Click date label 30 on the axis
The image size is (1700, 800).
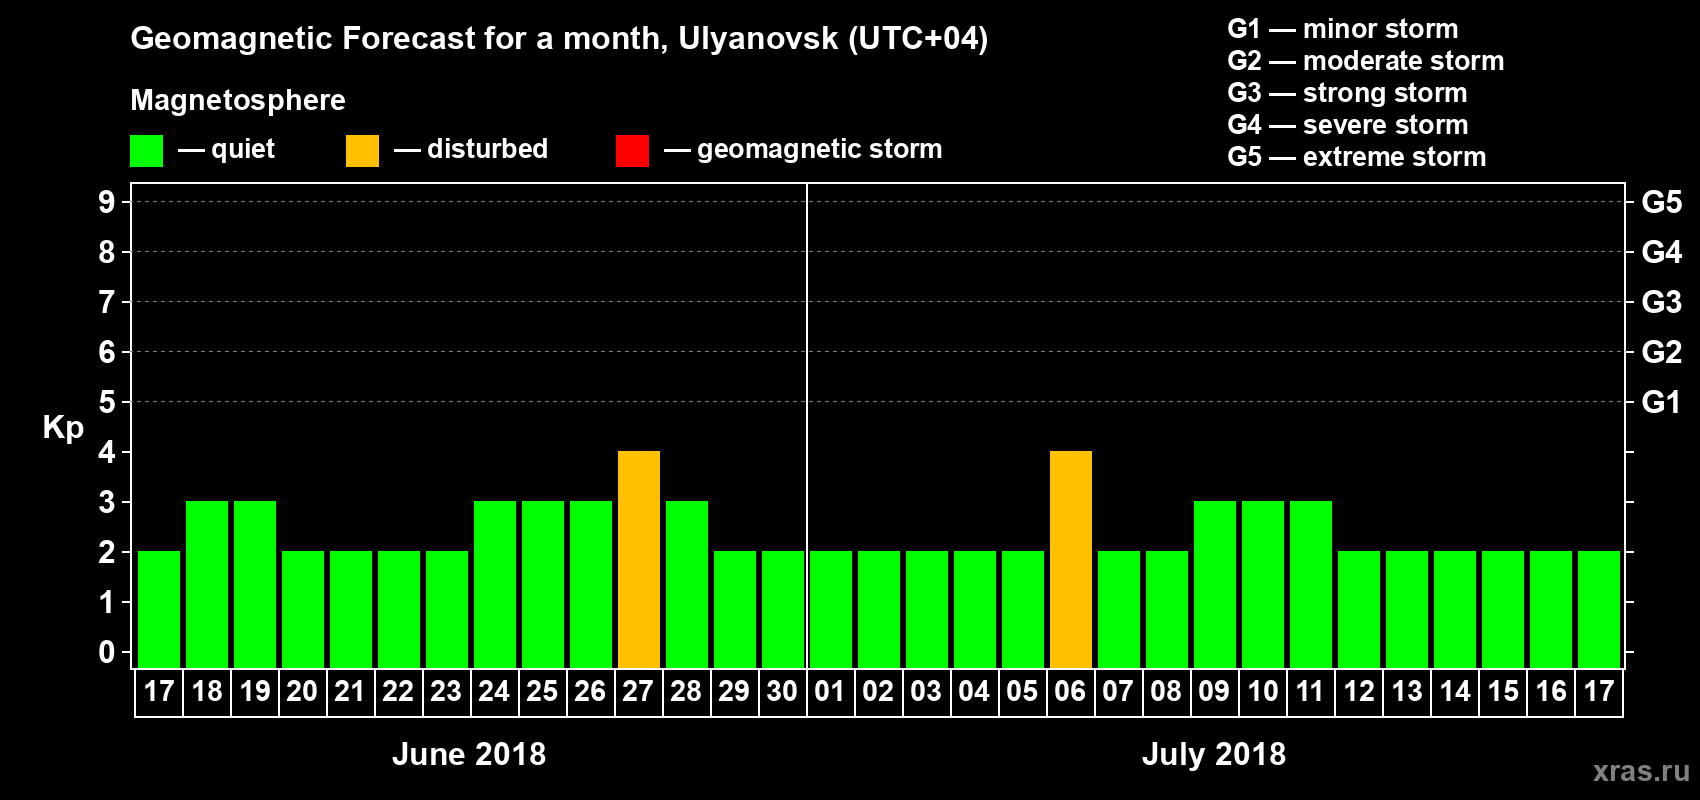click(x=782, y=691)
